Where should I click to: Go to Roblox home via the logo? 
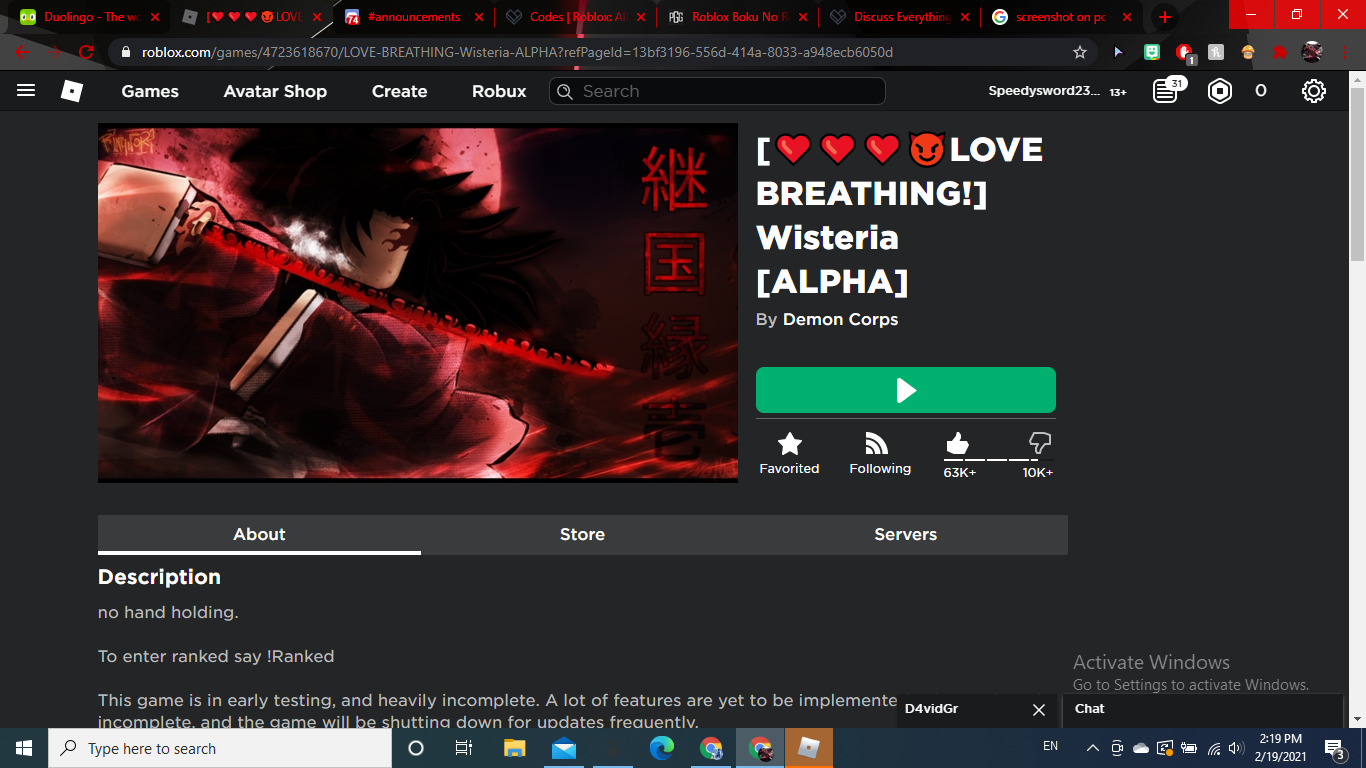point(72,91)
